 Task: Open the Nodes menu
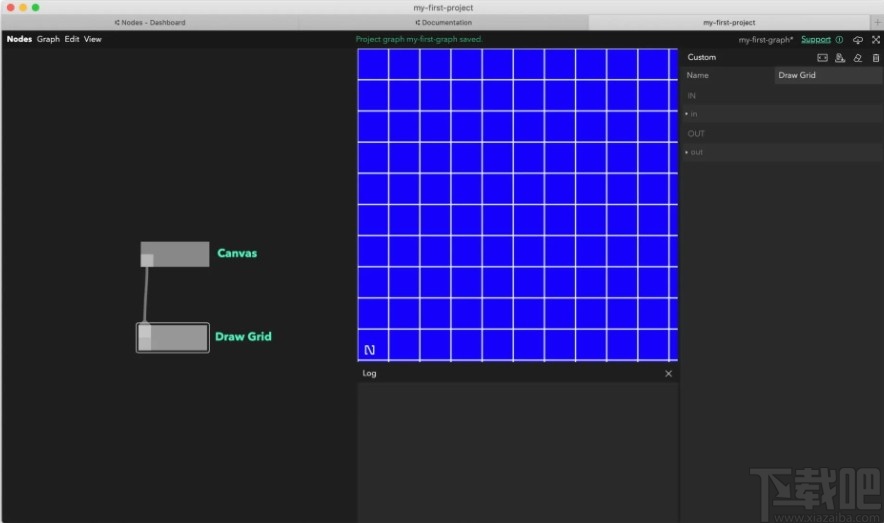[19, 39]
